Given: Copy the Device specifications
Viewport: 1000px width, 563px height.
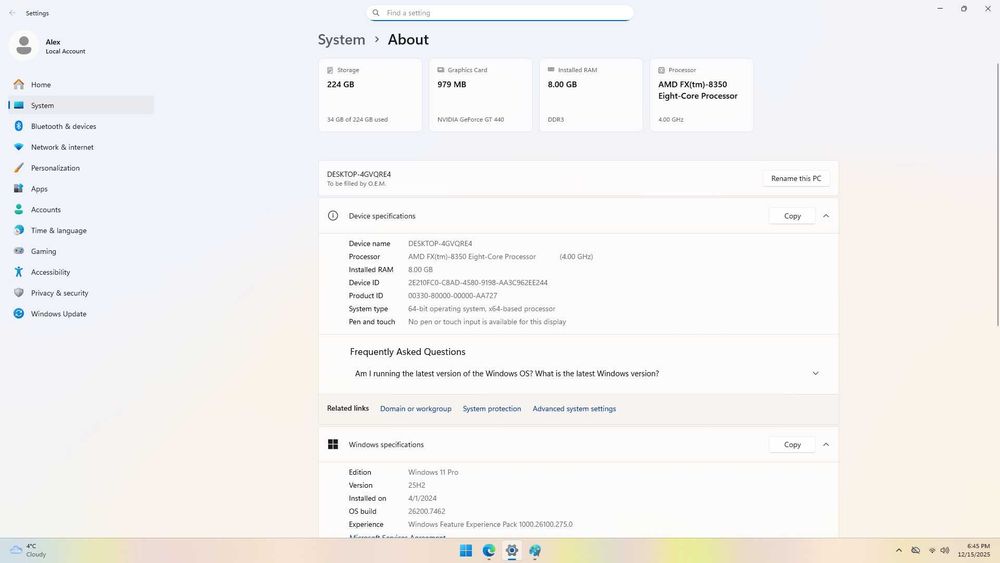Looking at the screenshot, I should click(x=792, y=216).
